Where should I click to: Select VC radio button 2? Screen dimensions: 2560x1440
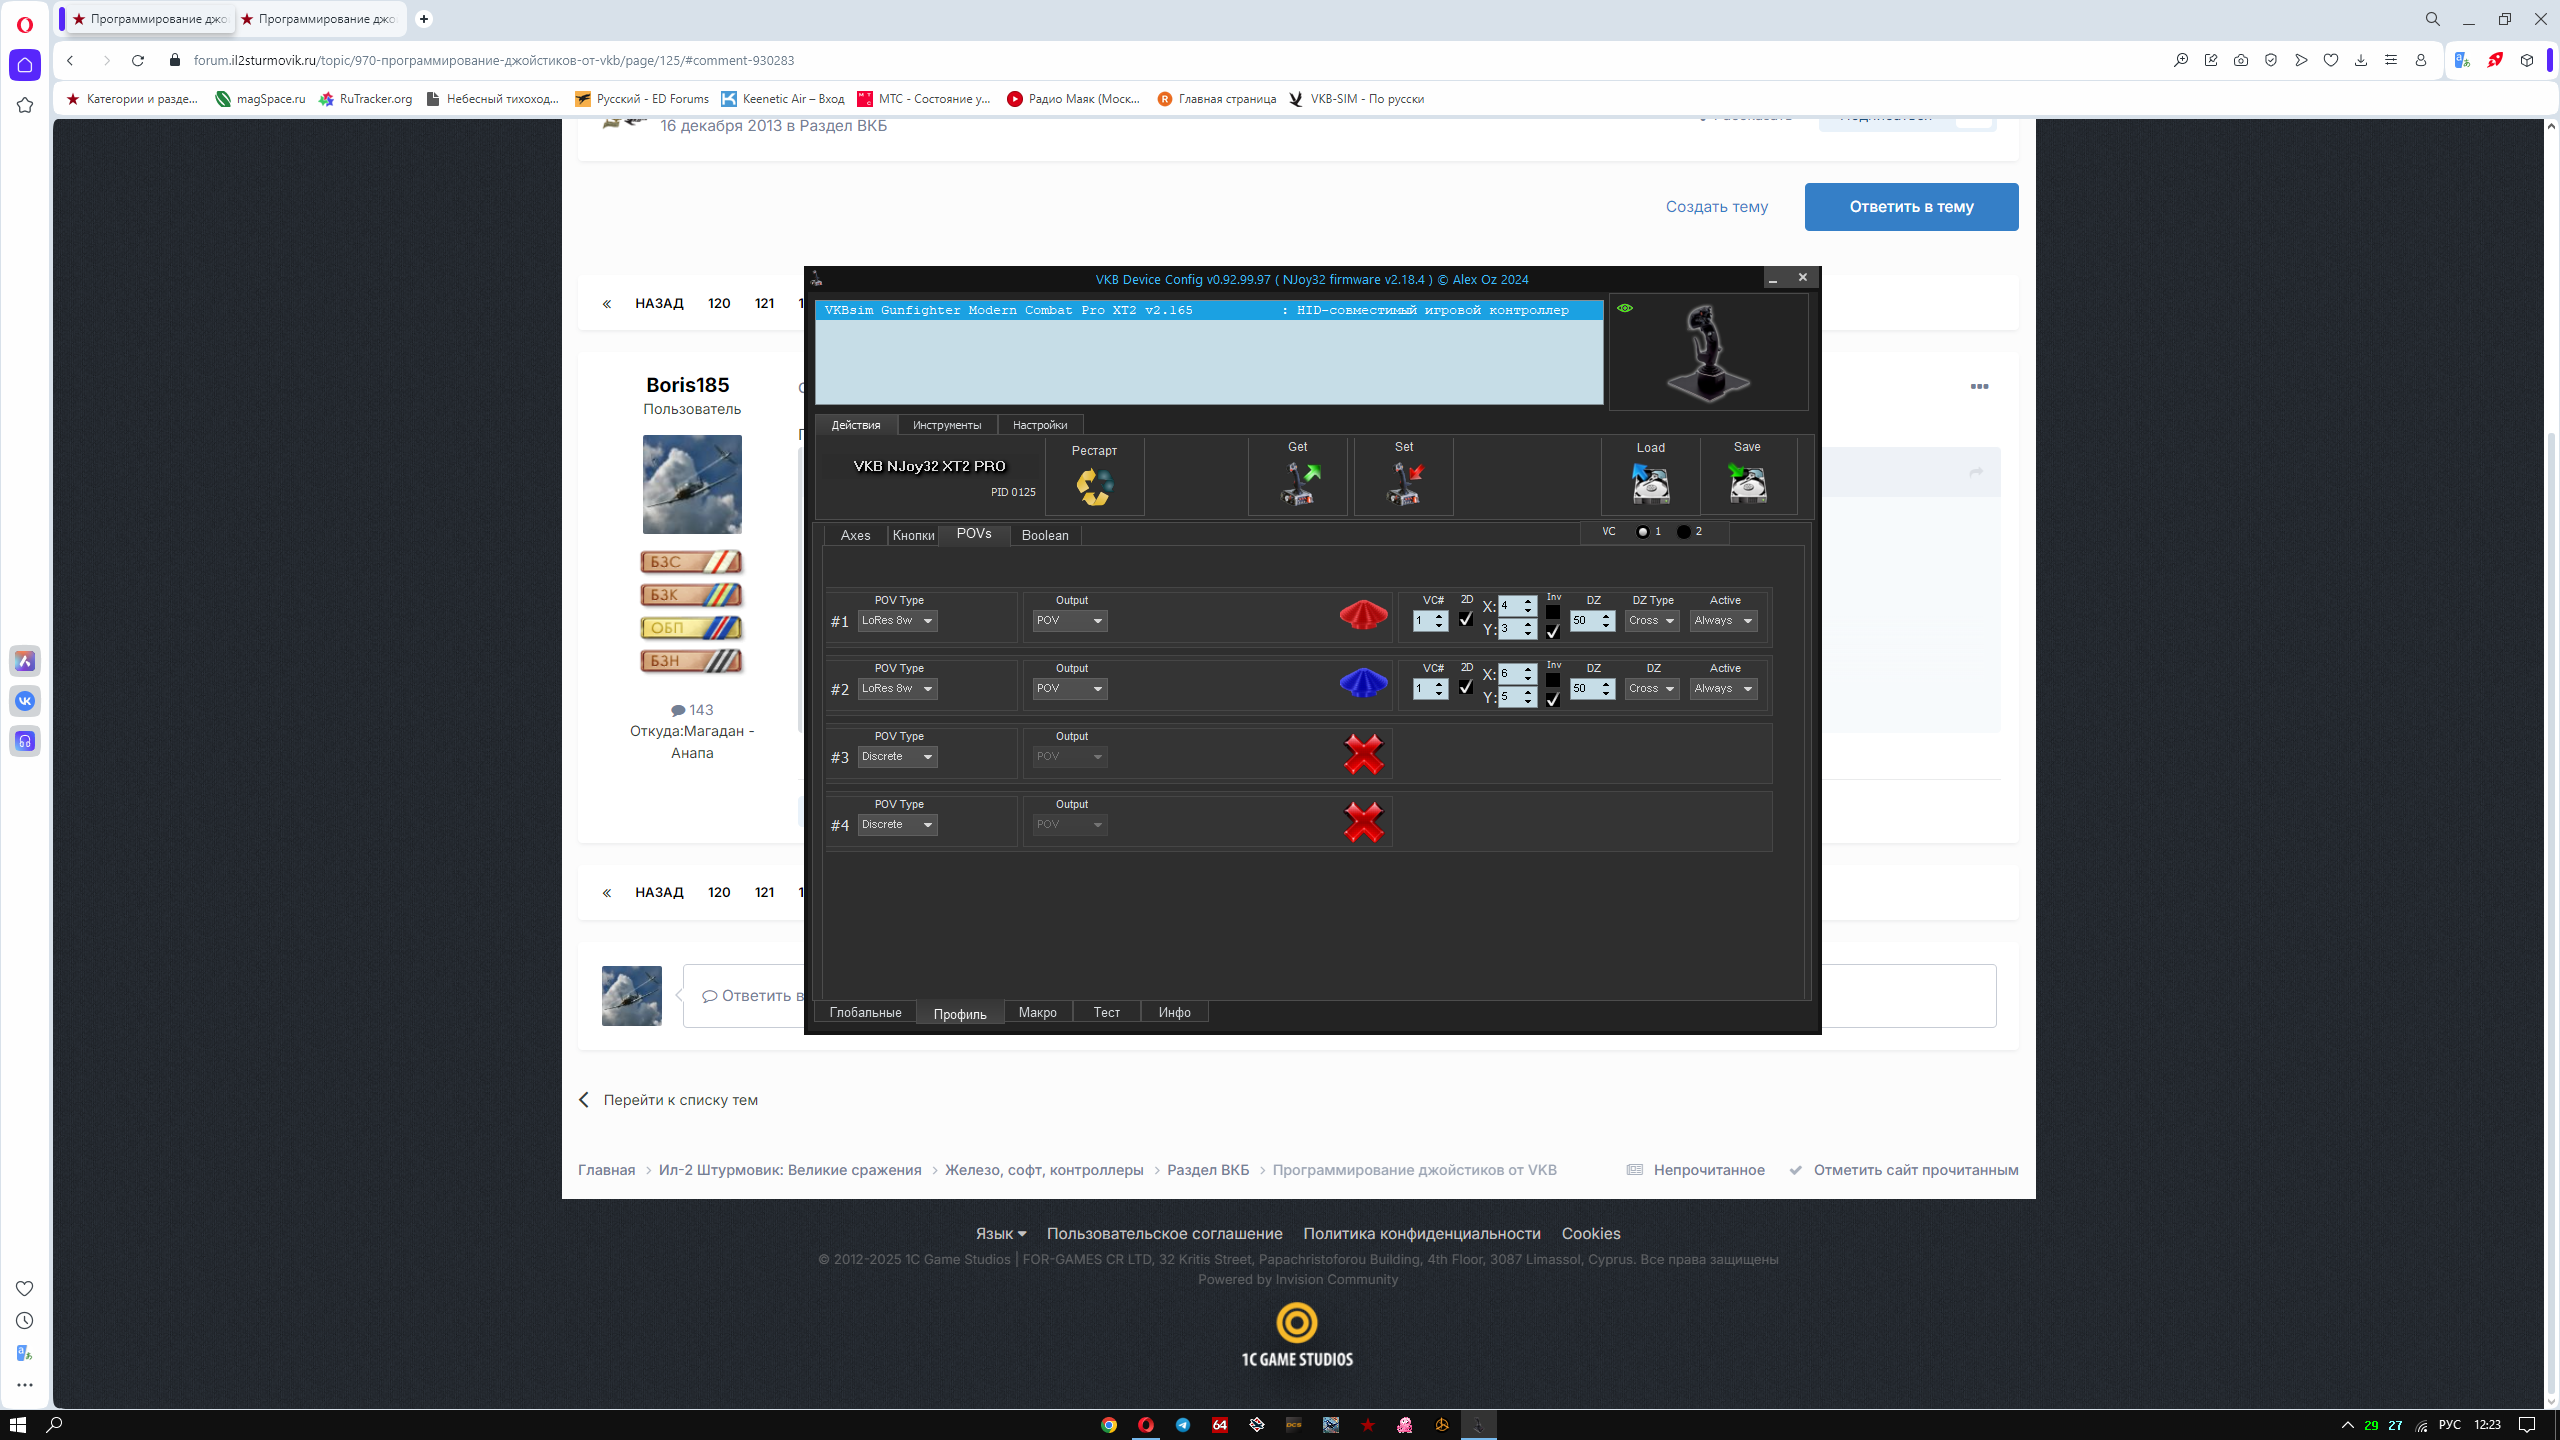(1684, 532)
